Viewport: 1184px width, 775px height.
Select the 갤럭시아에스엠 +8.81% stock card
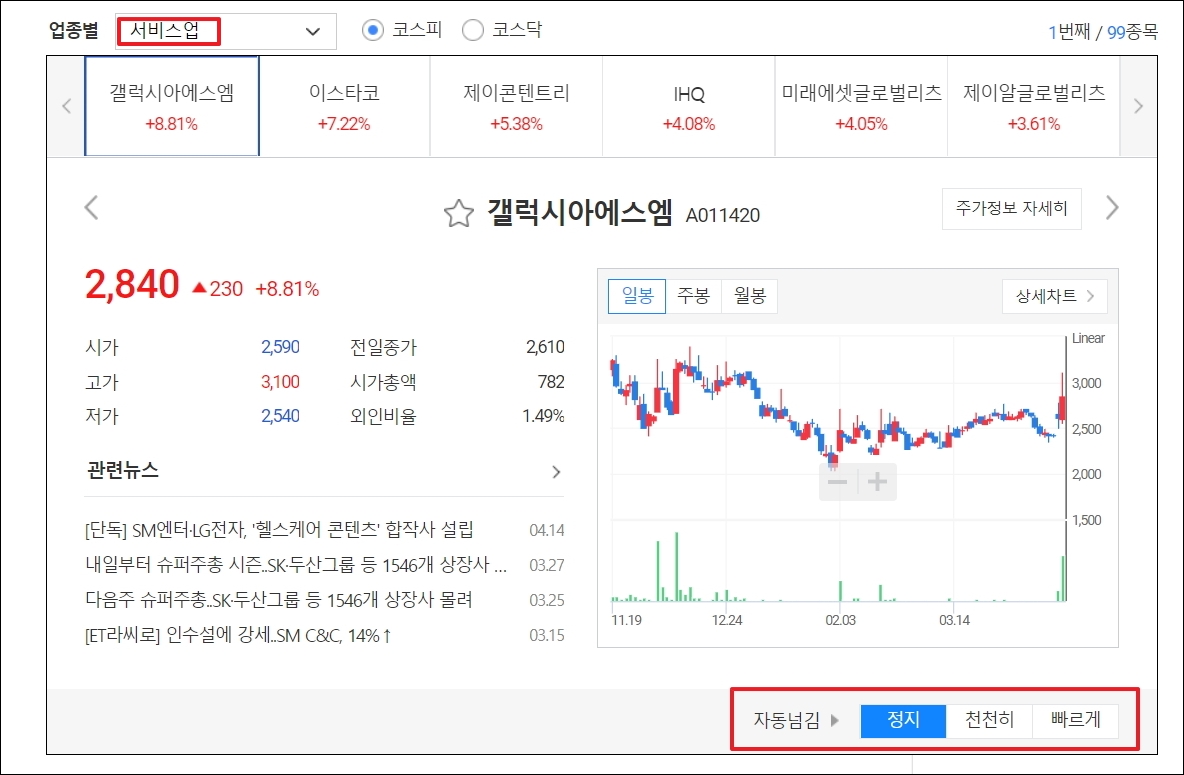coord(171,107)
